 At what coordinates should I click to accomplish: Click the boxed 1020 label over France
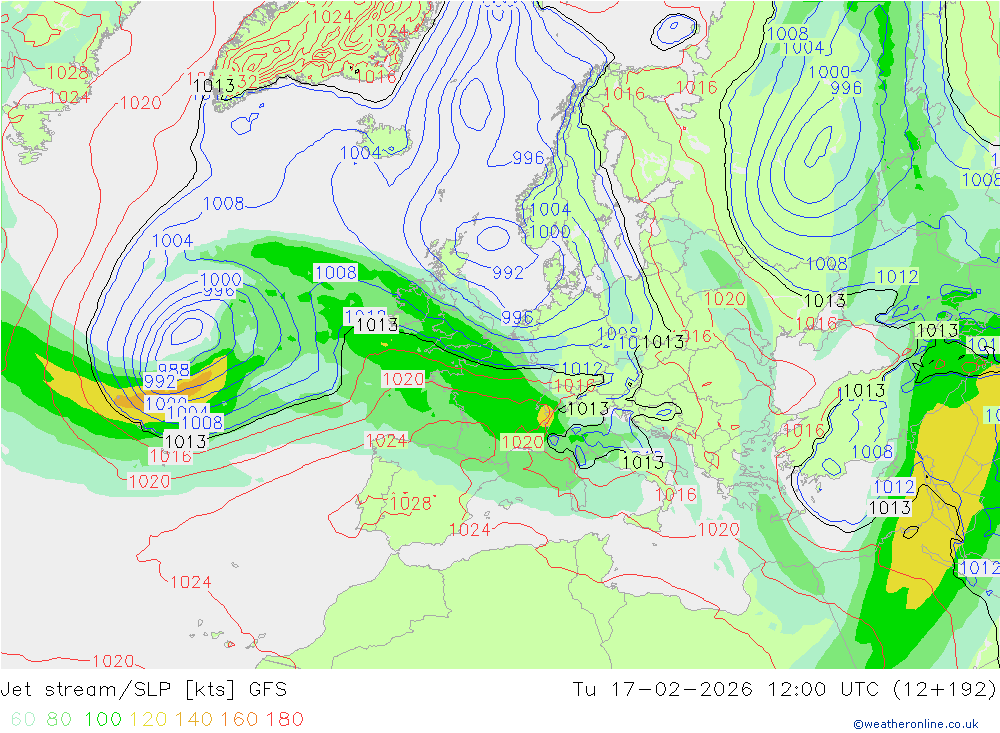(x=403, y=379)
